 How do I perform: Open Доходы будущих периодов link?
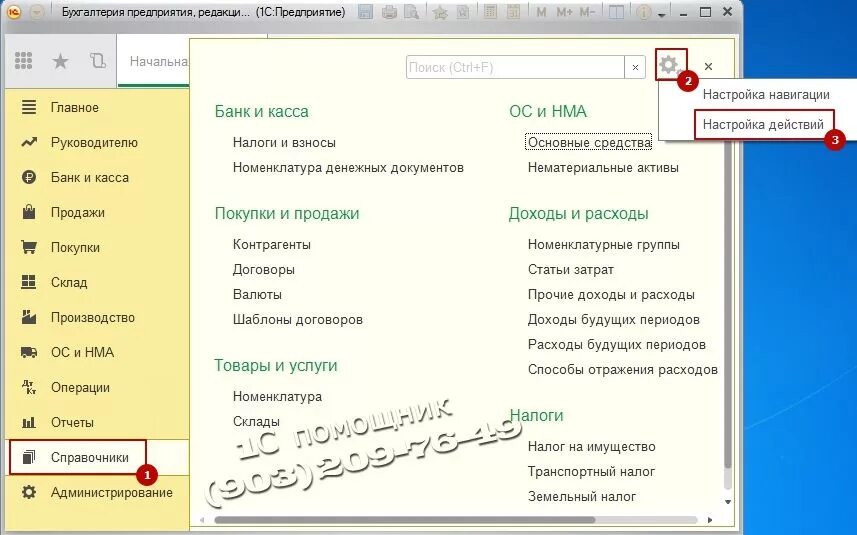coord(613,320)
